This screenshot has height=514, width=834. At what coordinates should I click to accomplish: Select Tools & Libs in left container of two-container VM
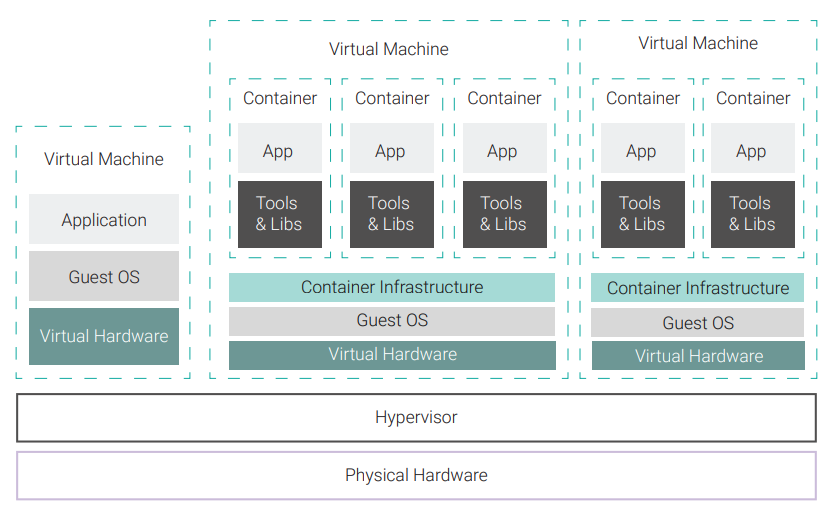click(x=643, y=214)
